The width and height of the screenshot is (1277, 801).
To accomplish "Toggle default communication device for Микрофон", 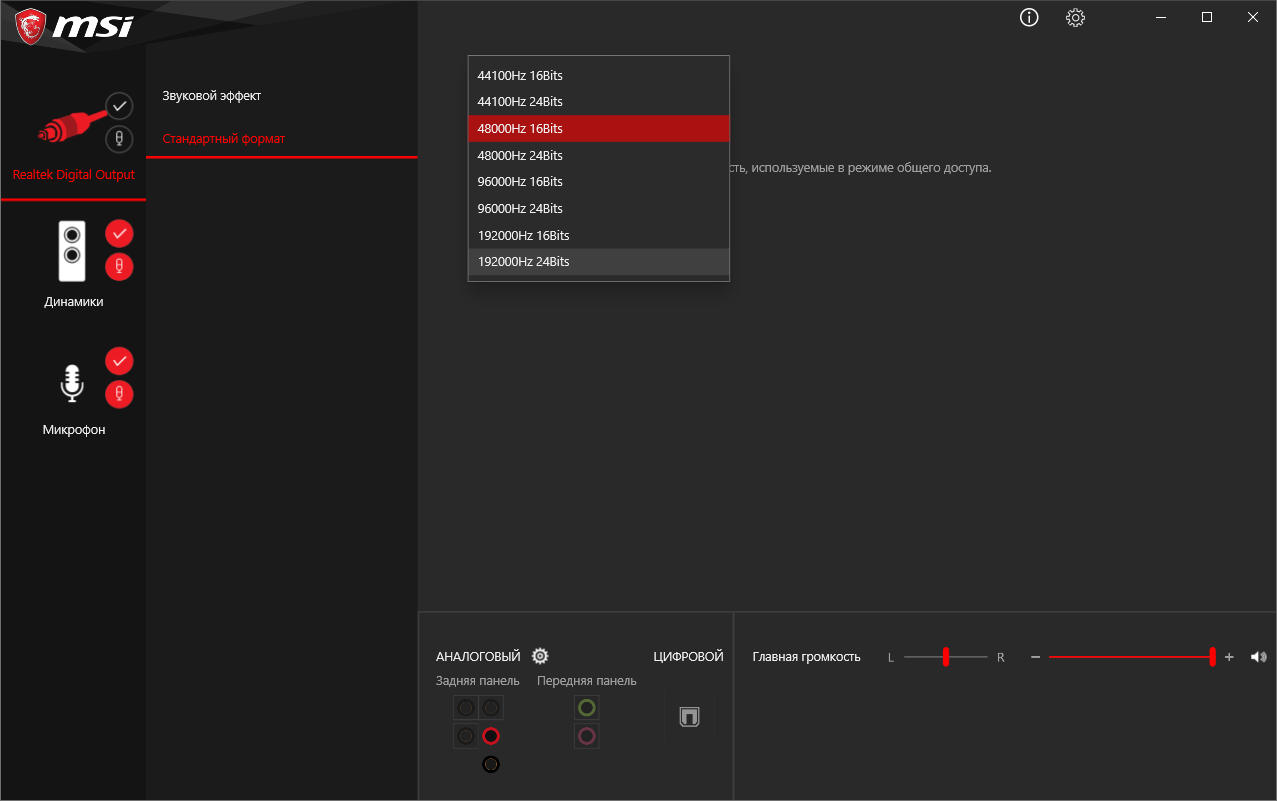I will pyautogui.click(x=119, y=394).
